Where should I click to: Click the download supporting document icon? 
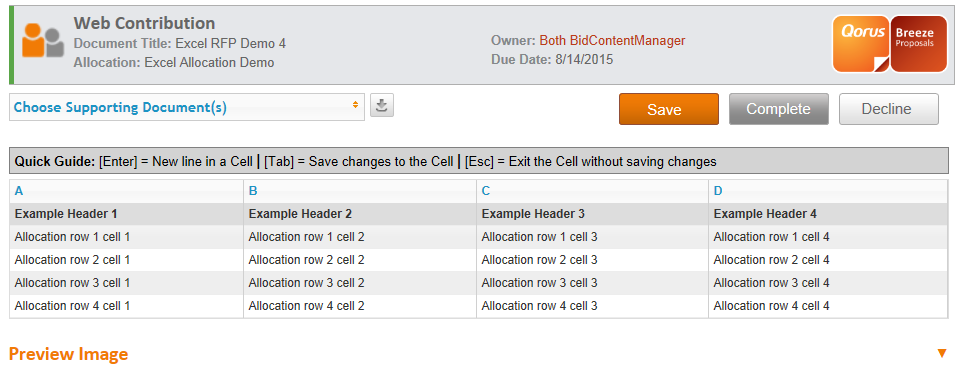[x=382, y=106]
